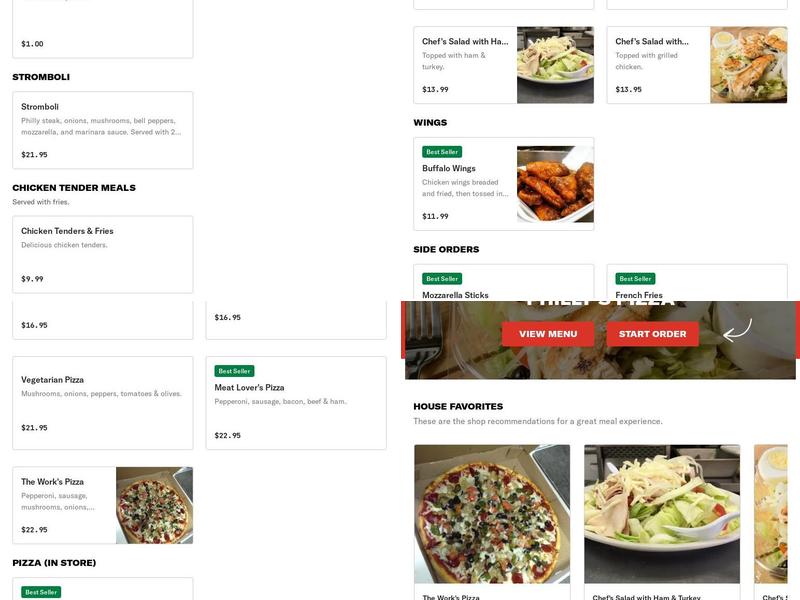Click the Best Seller badge on Mozzarella Sticks
Viewport: 800px width, 600px height.
(441, 279)
